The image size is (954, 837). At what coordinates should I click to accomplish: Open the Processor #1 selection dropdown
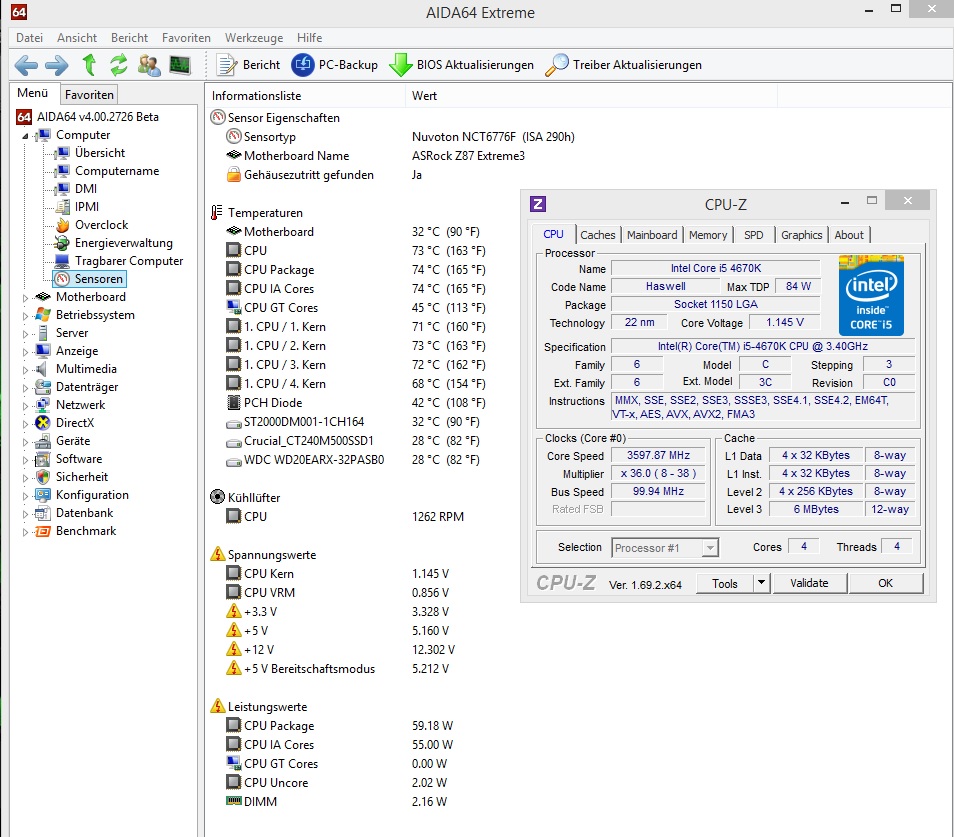coord(665,547)
